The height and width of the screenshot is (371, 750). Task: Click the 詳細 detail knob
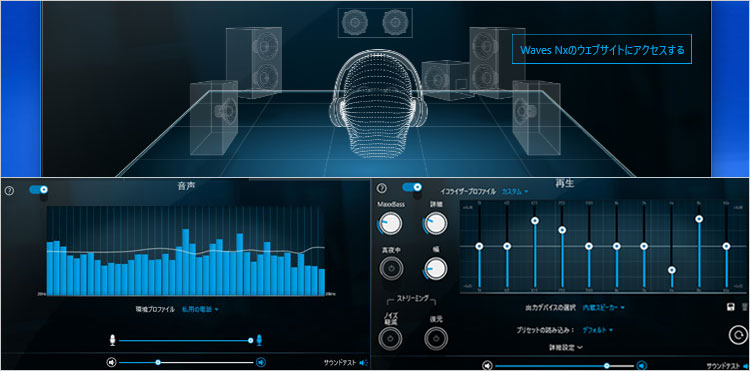pos(435,223)
